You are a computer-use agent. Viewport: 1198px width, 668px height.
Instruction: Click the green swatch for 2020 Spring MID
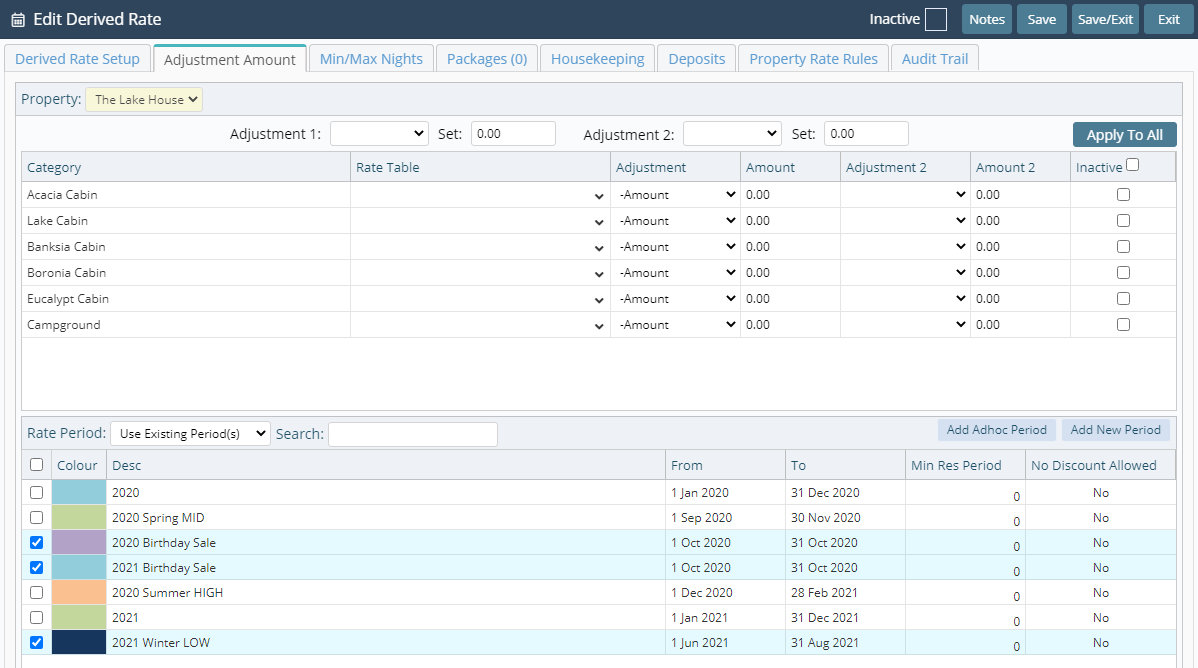(x=79, y=517)
